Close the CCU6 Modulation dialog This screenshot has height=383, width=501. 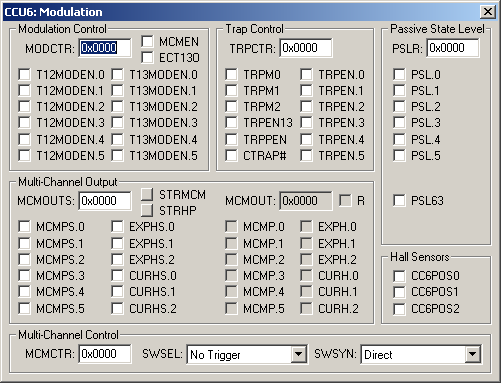tap(488, 12)
